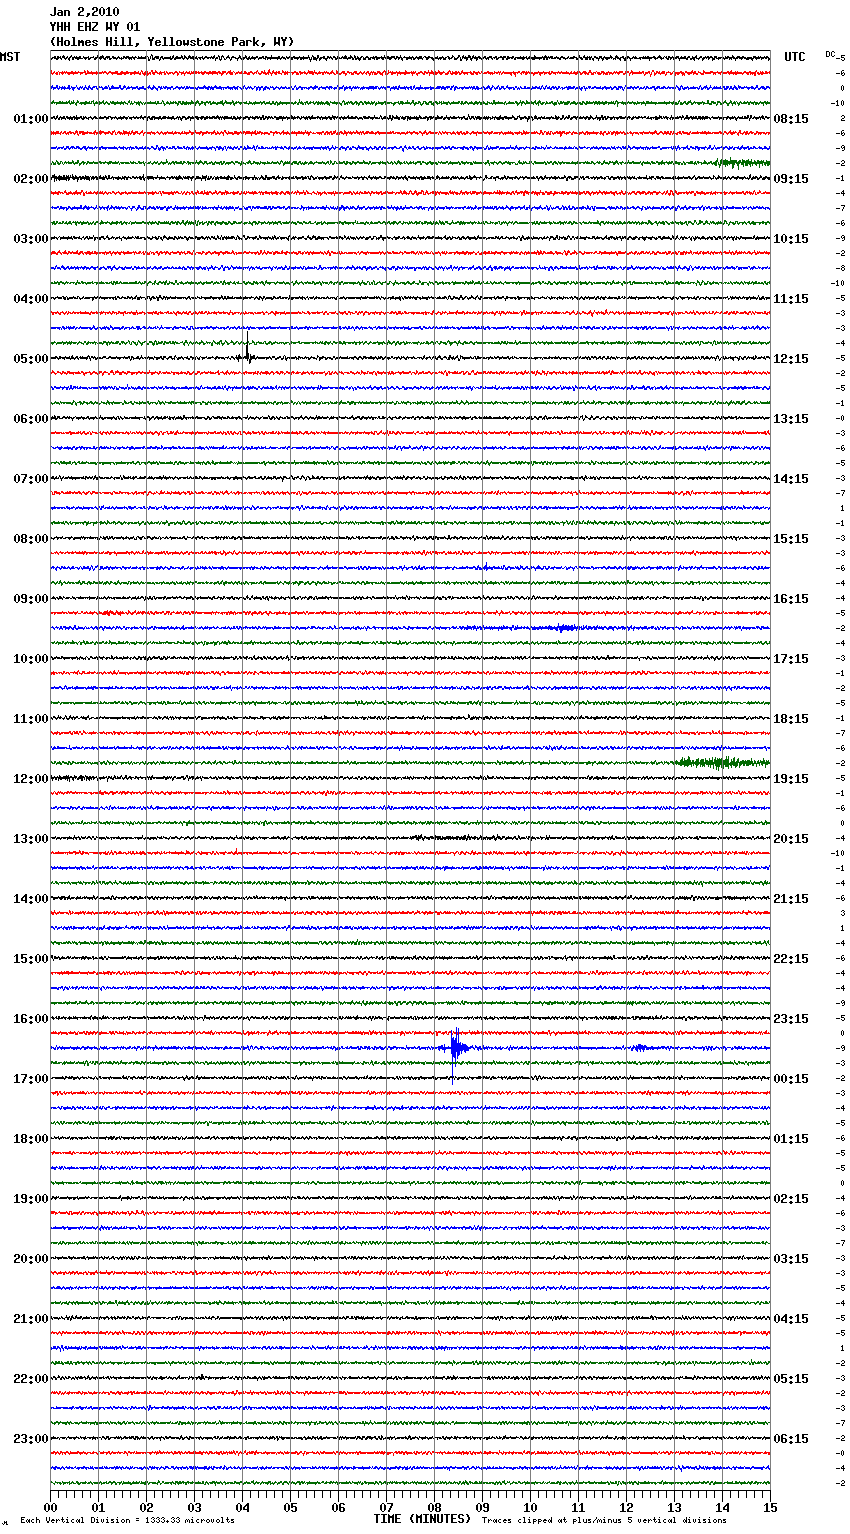Select the '05:00' MST hour label
Screen dimensions: 850x1534
(31, 359)
